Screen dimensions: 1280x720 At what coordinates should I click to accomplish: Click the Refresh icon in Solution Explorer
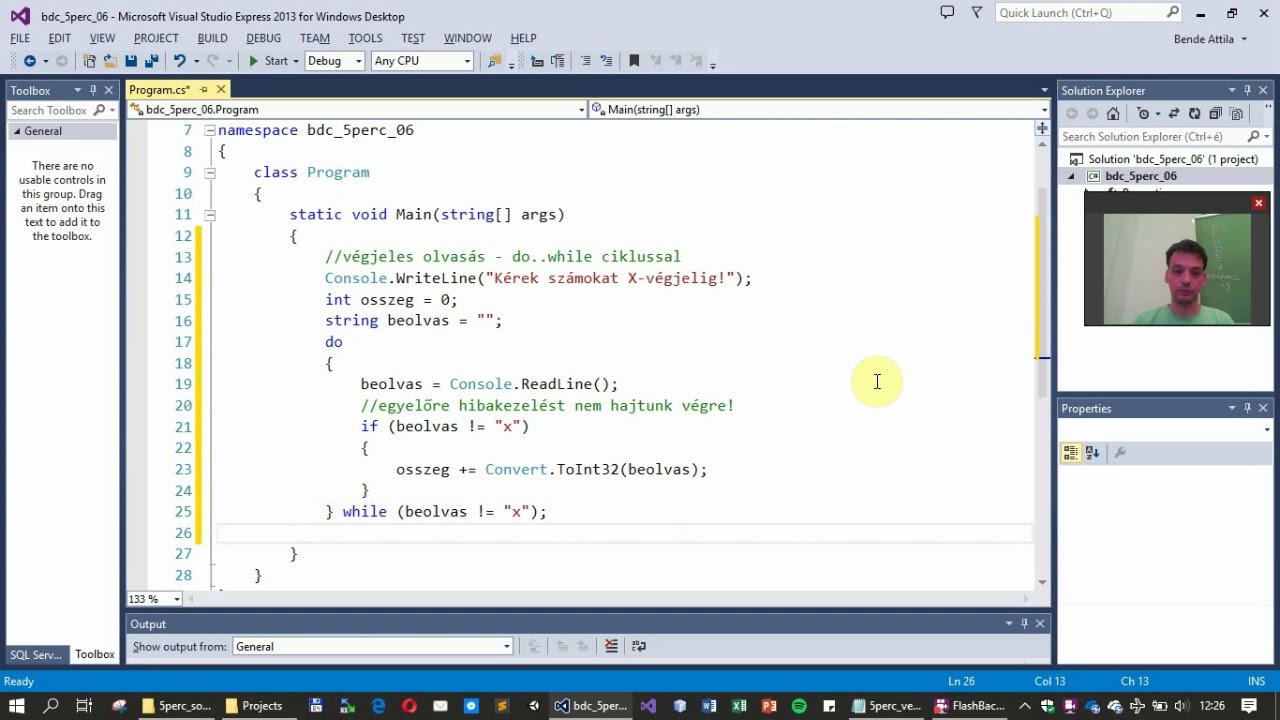click(x=1195, y=113)
